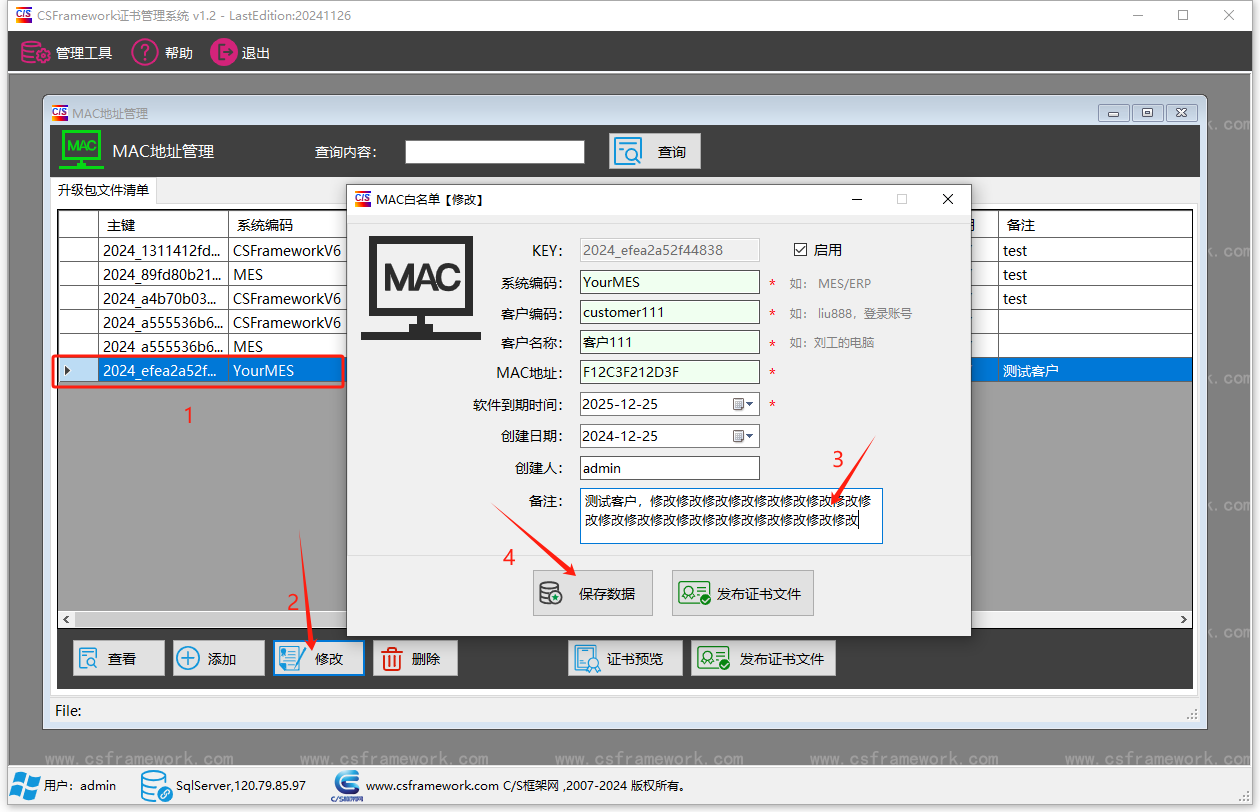This screenshot has width=1260, height=812.
Task: Click the 查看 button
Action: (x=118, y=658)
